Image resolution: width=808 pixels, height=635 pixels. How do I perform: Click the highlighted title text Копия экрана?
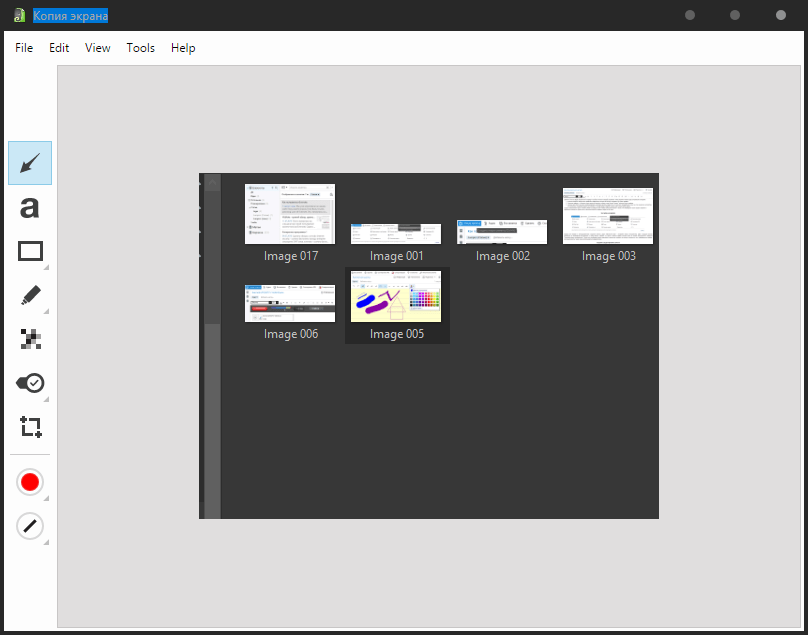pos(71,16)
